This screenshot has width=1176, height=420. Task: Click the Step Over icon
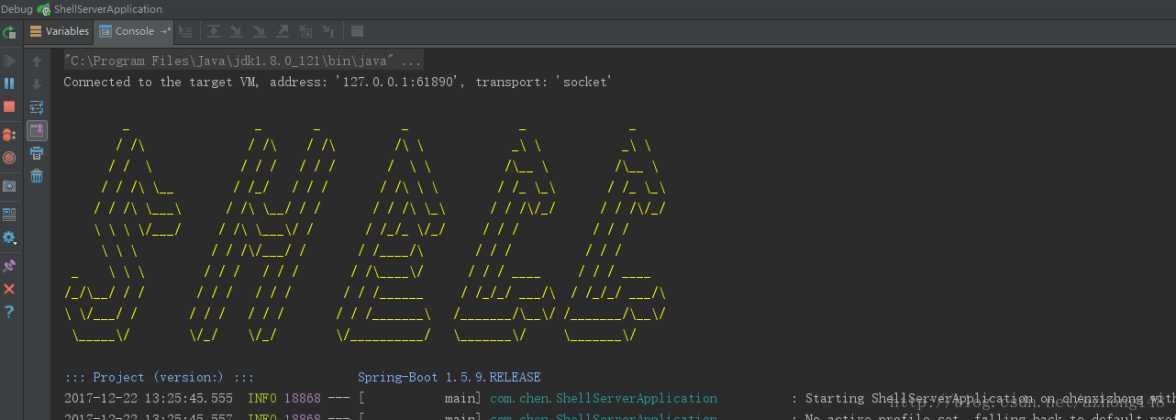point(214,32)
